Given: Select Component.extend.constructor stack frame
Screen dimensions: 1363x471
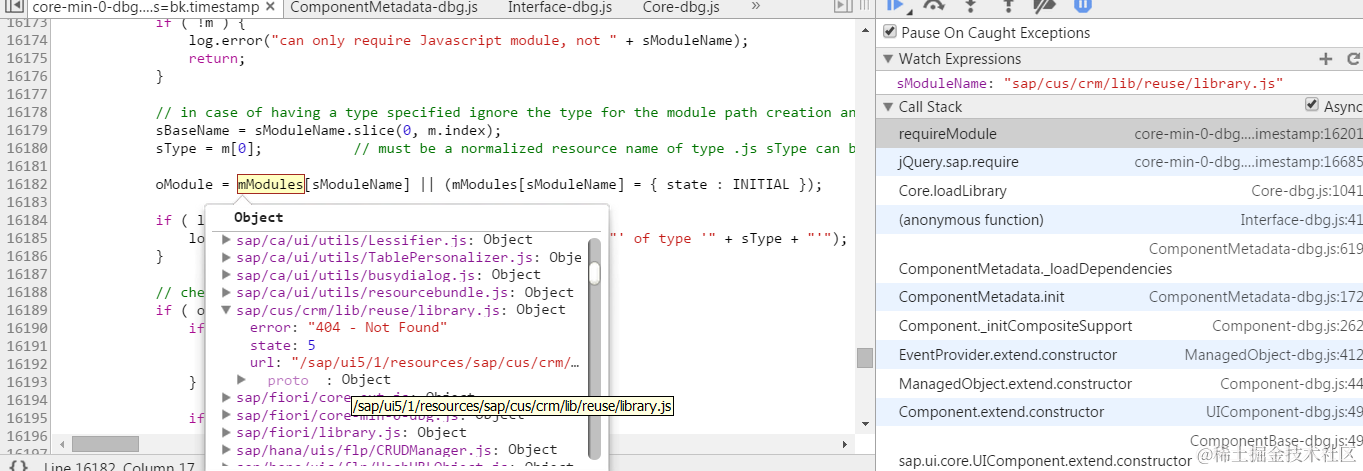Looking at the screenshot, I should (1119, 412).
